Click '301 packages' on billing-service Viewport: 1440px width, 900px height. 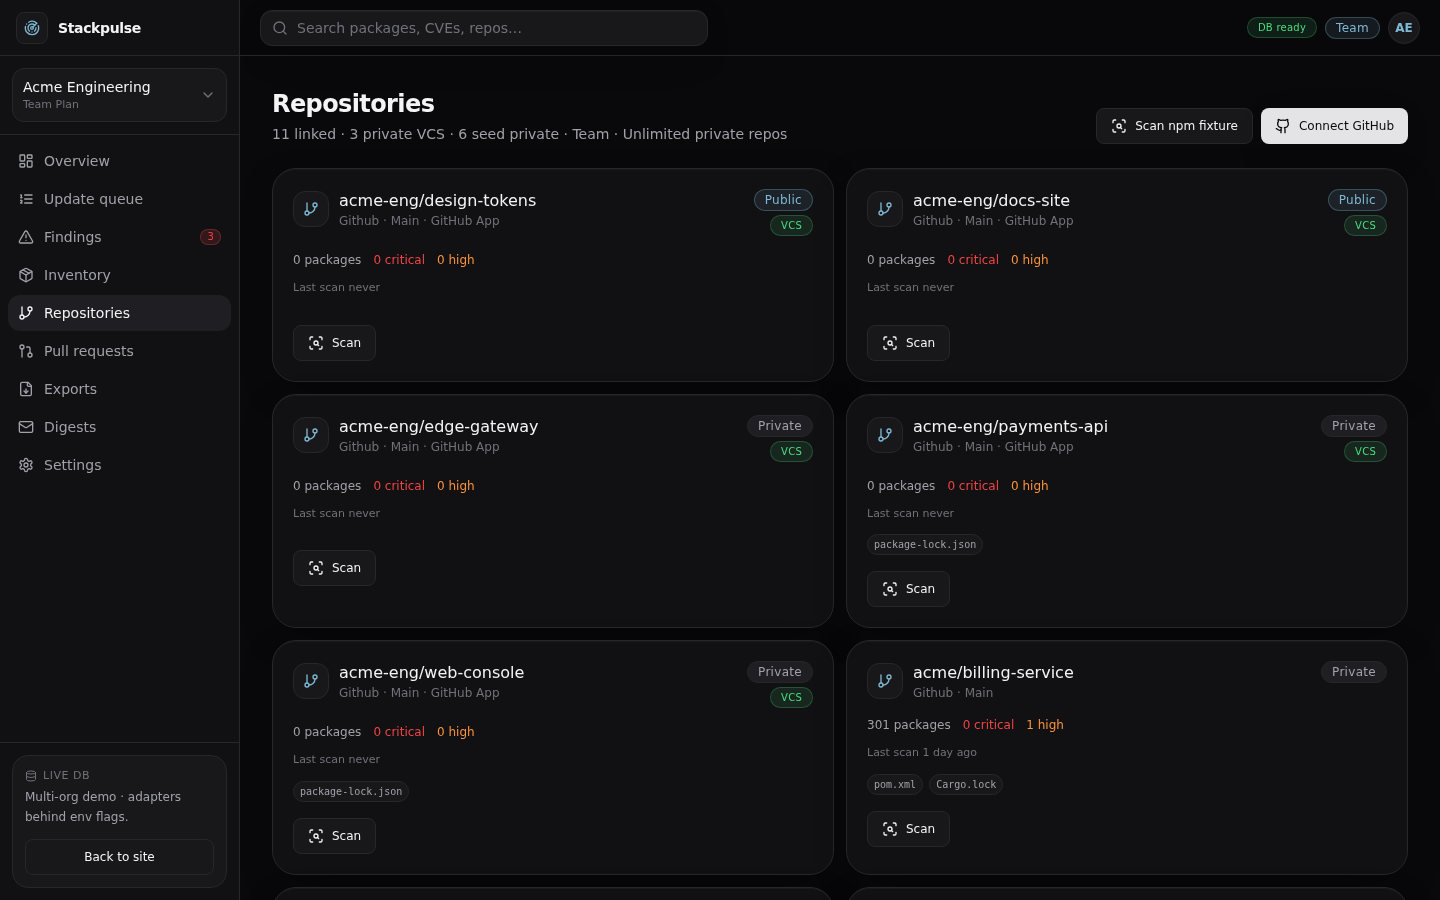click(908, 725)
